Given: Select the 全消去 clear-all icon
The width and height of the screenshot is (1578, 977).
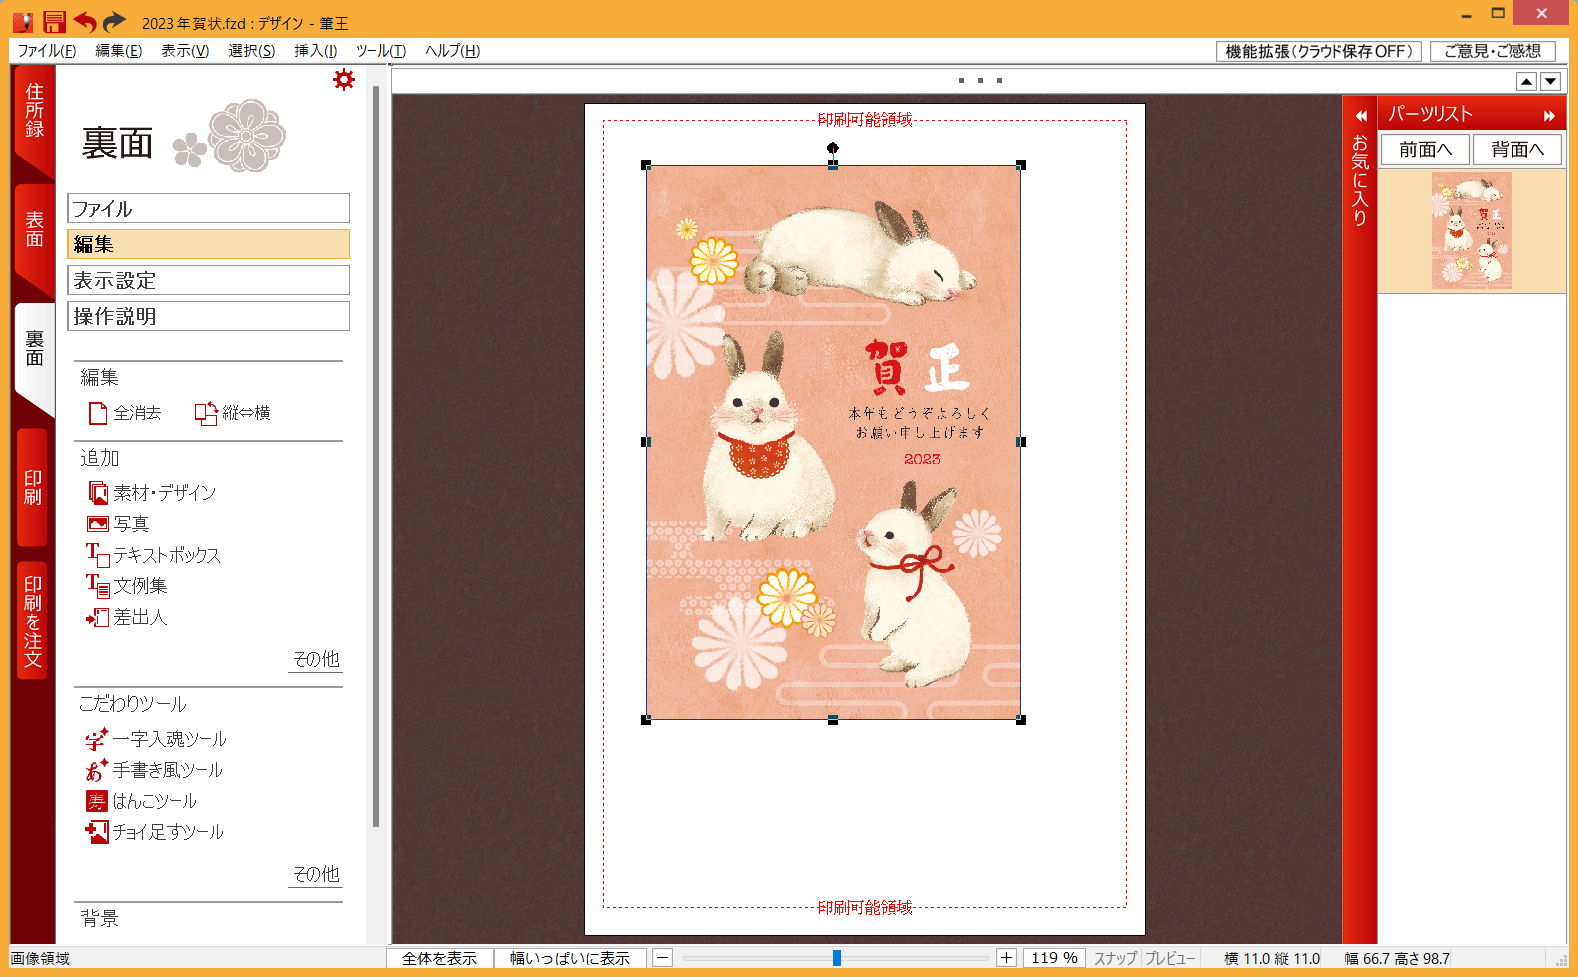Looking at the screenshot, I should click(x=98, y=413).
